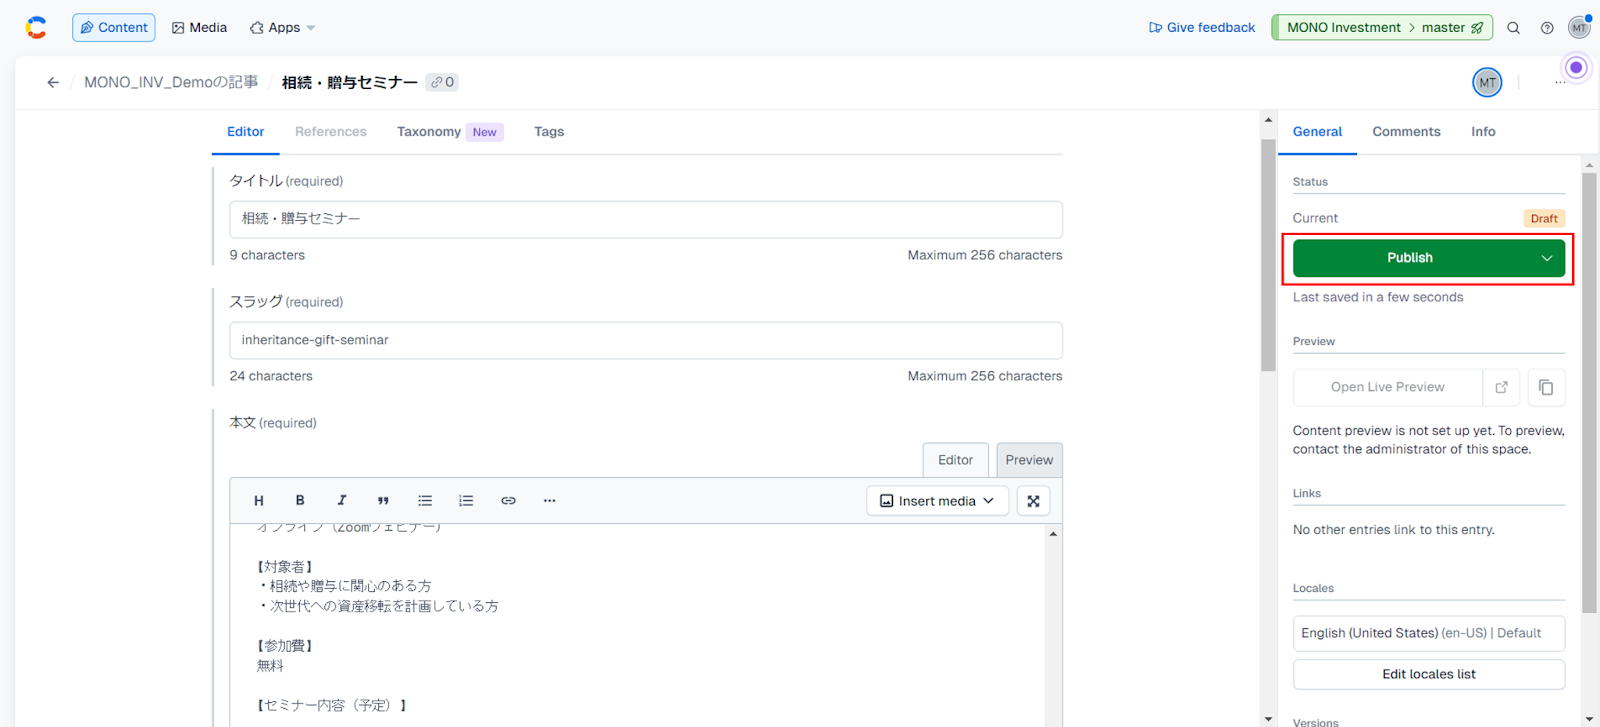Viewport: 1600px width, 727px height.
Task: Insert a numbered list
Action: pyautogui.click(x=466, y=501)
